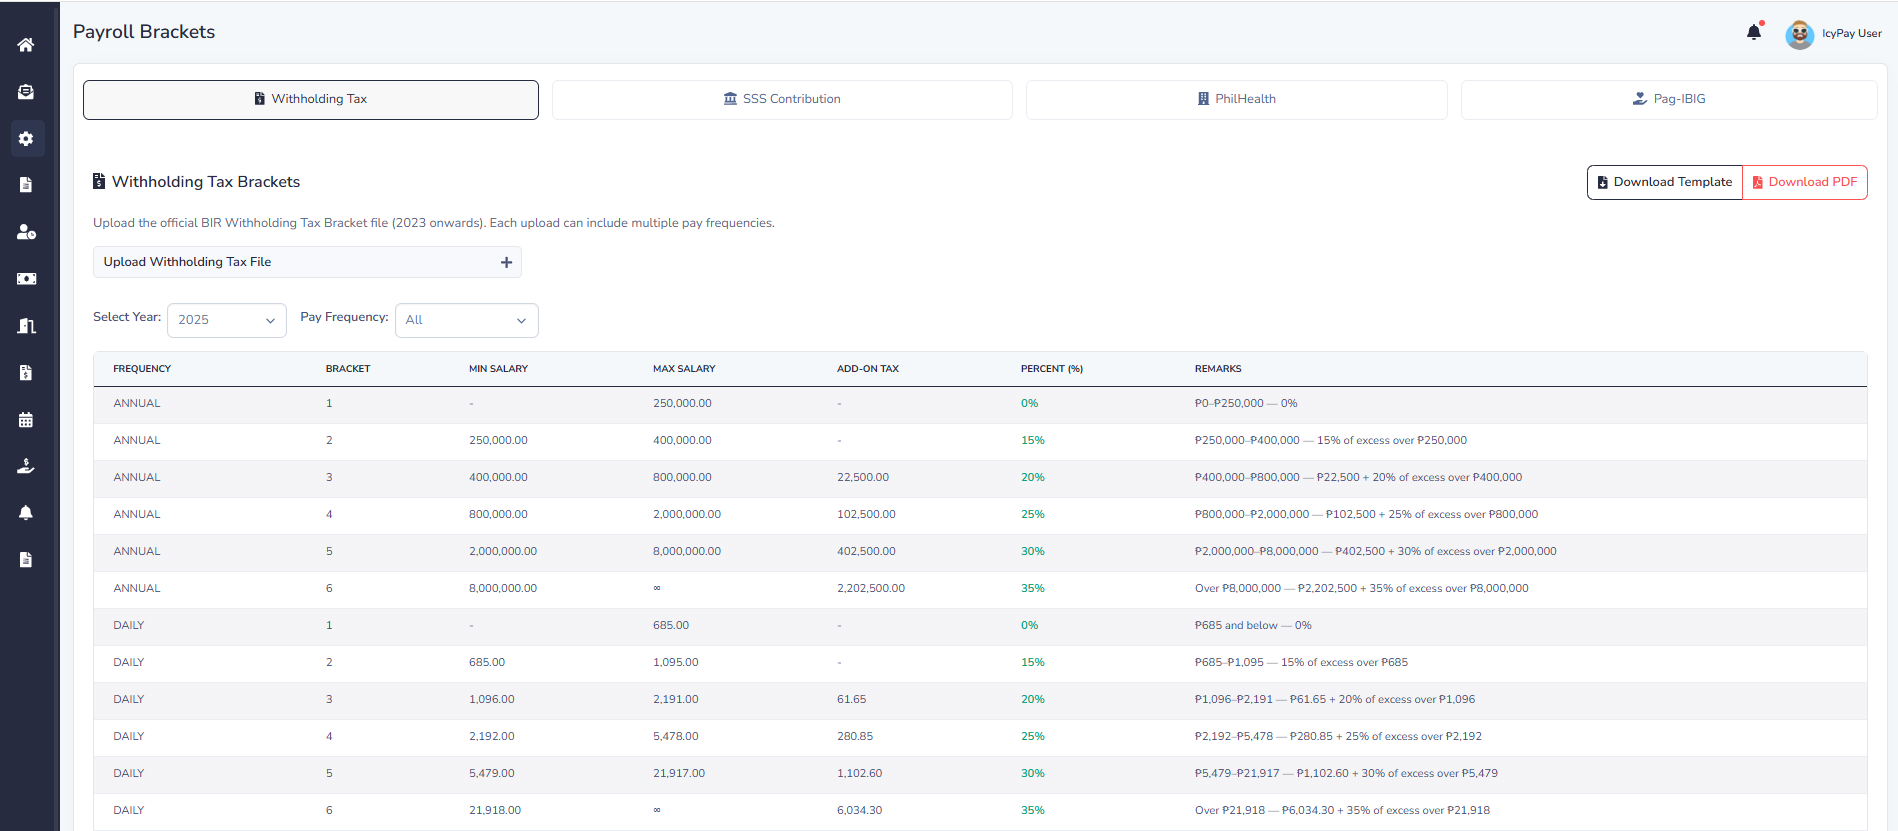Click the bank icon on SSS Contribution tab
The image size is (1898, 831).
pyautogui.click(x=730, y=99)
